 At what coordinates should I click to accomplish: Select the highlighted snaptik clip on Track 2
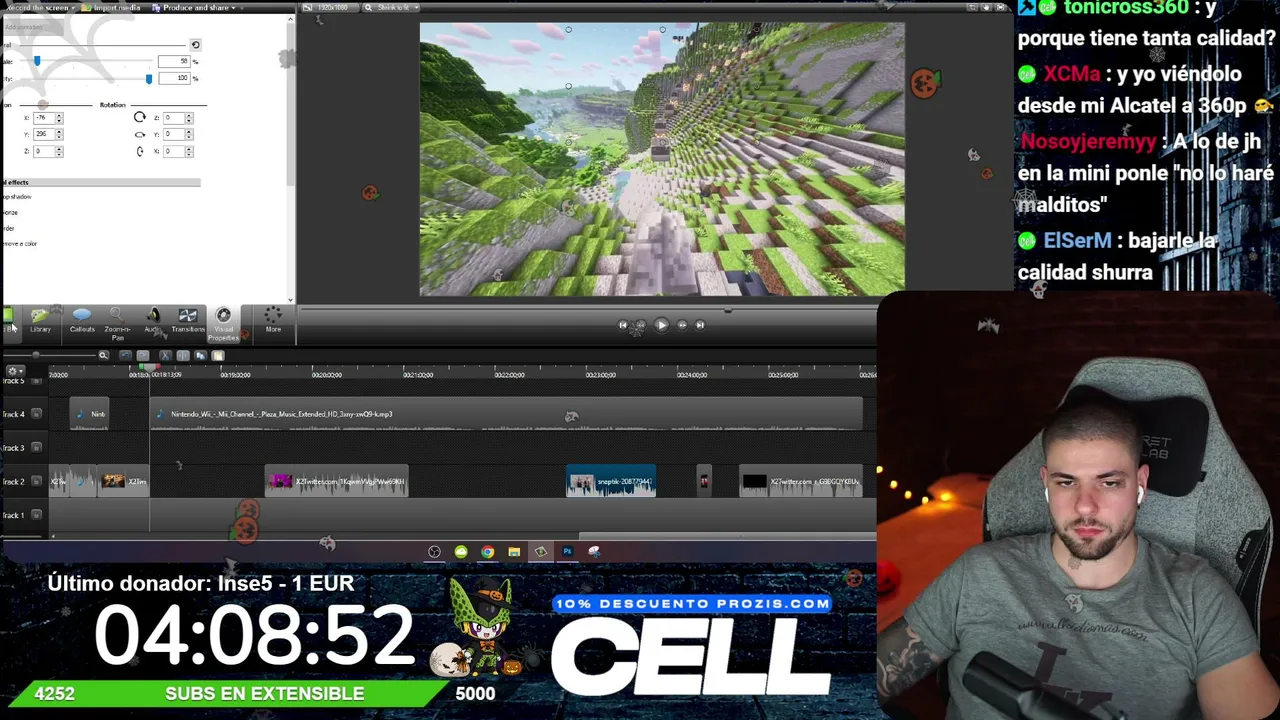[x=611, y=481]
